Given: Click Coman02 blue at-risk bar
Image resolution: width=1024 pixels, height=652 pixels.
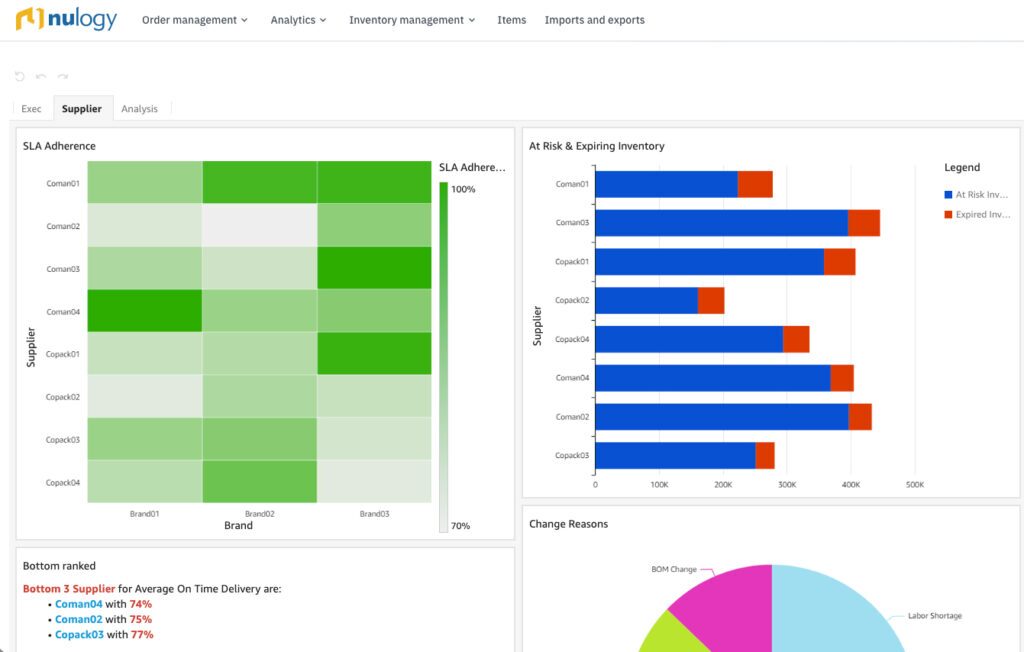Looking at the screenshot, I should pos(722,417).
